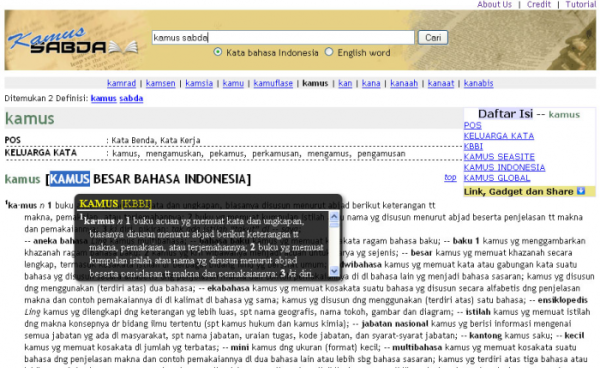Screen dimensions: 600x368
Task: Click the Kamus SABDA logo
Action: pos(73,41)
